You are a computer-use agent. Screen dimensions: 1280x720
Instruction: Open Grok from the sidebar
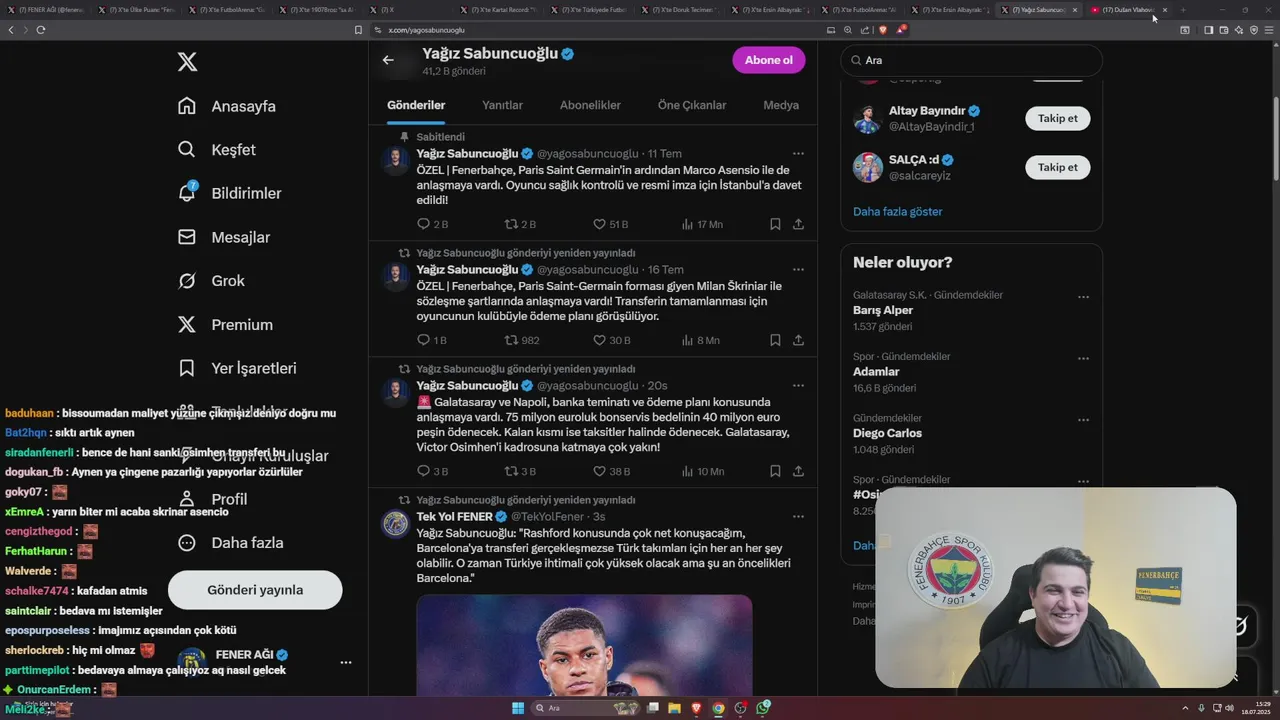pos(211,281)
